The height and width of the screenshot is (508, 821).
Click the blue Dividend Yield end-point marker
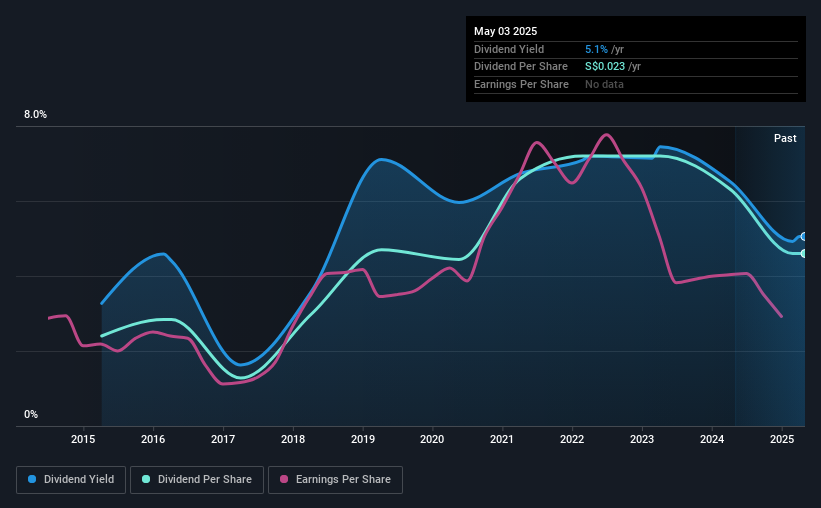[804, 237]
